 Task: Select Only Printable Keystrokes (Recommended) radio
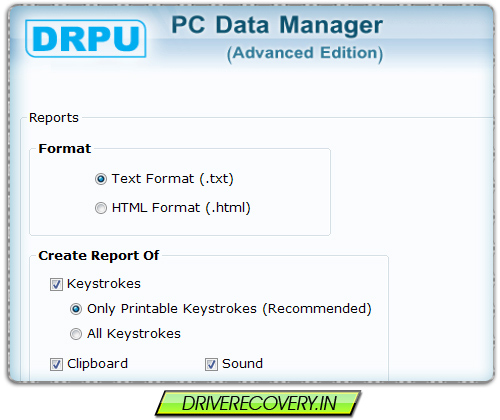pyautogui.click(x=76, y=309)
